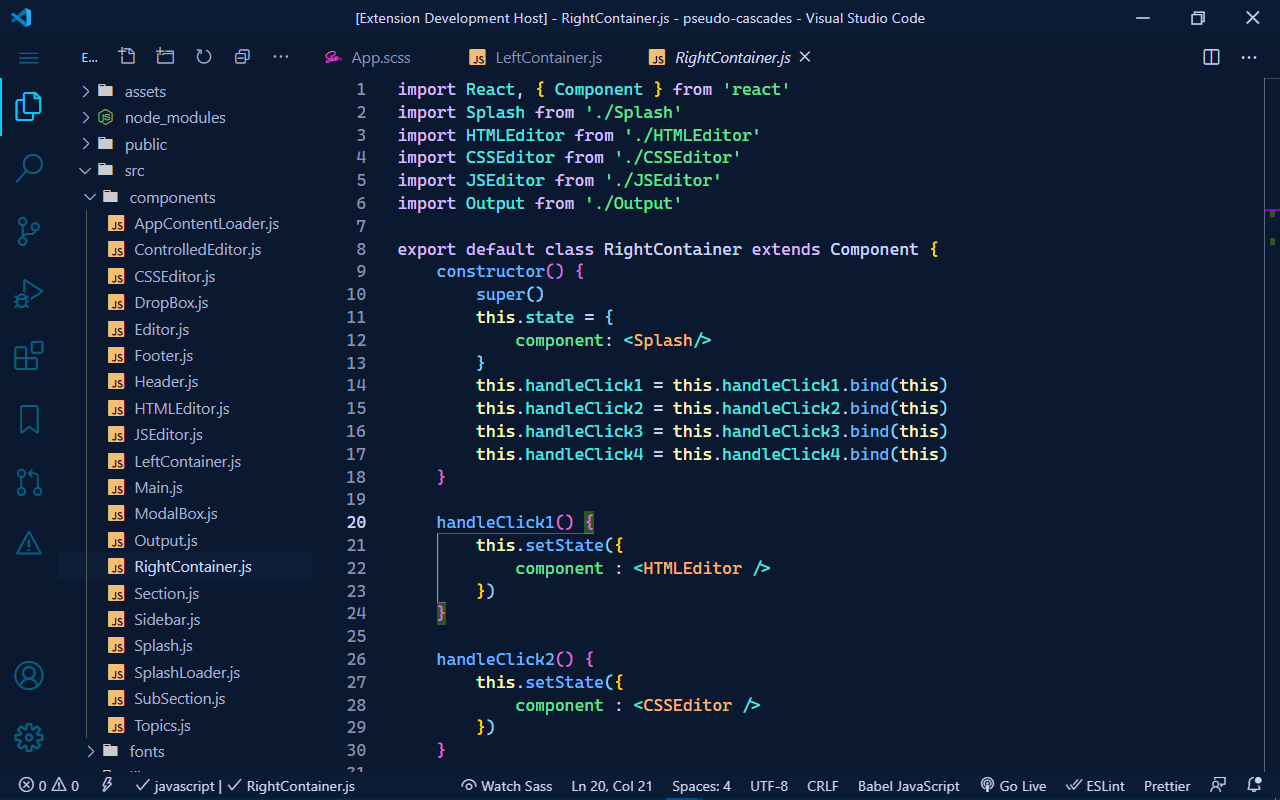Click ESLint status bar item
Viewport: 1280px width, 800px height.
(x=1095, y=786)
